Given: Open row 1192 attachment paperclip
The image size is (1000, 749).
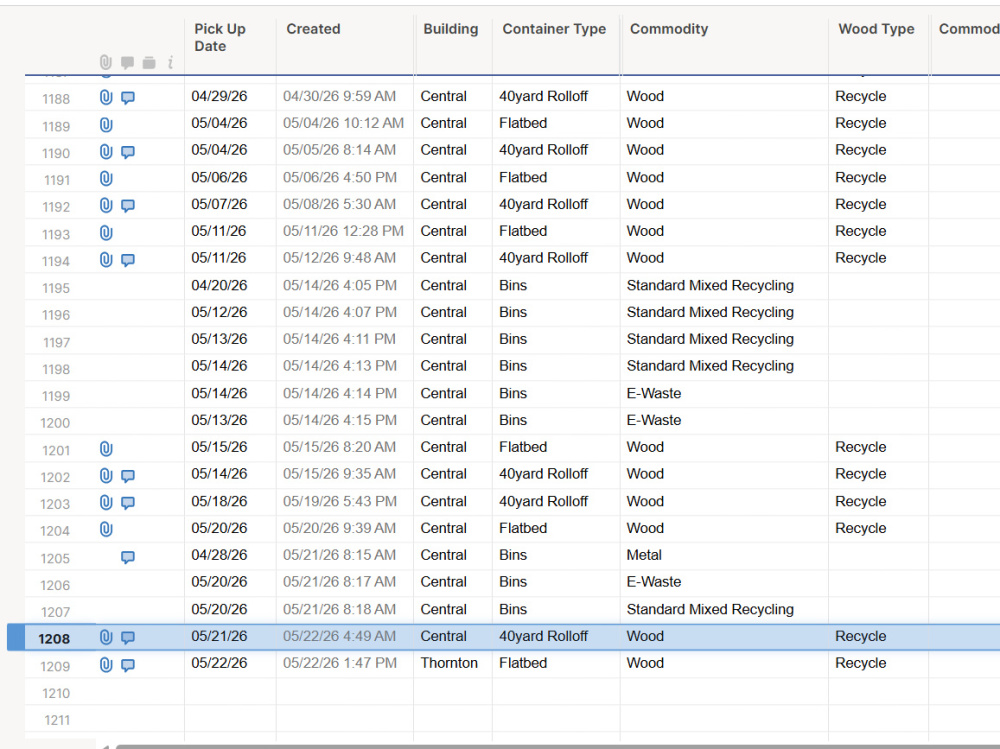Looking at the screenshot, I should coord(106,205).
